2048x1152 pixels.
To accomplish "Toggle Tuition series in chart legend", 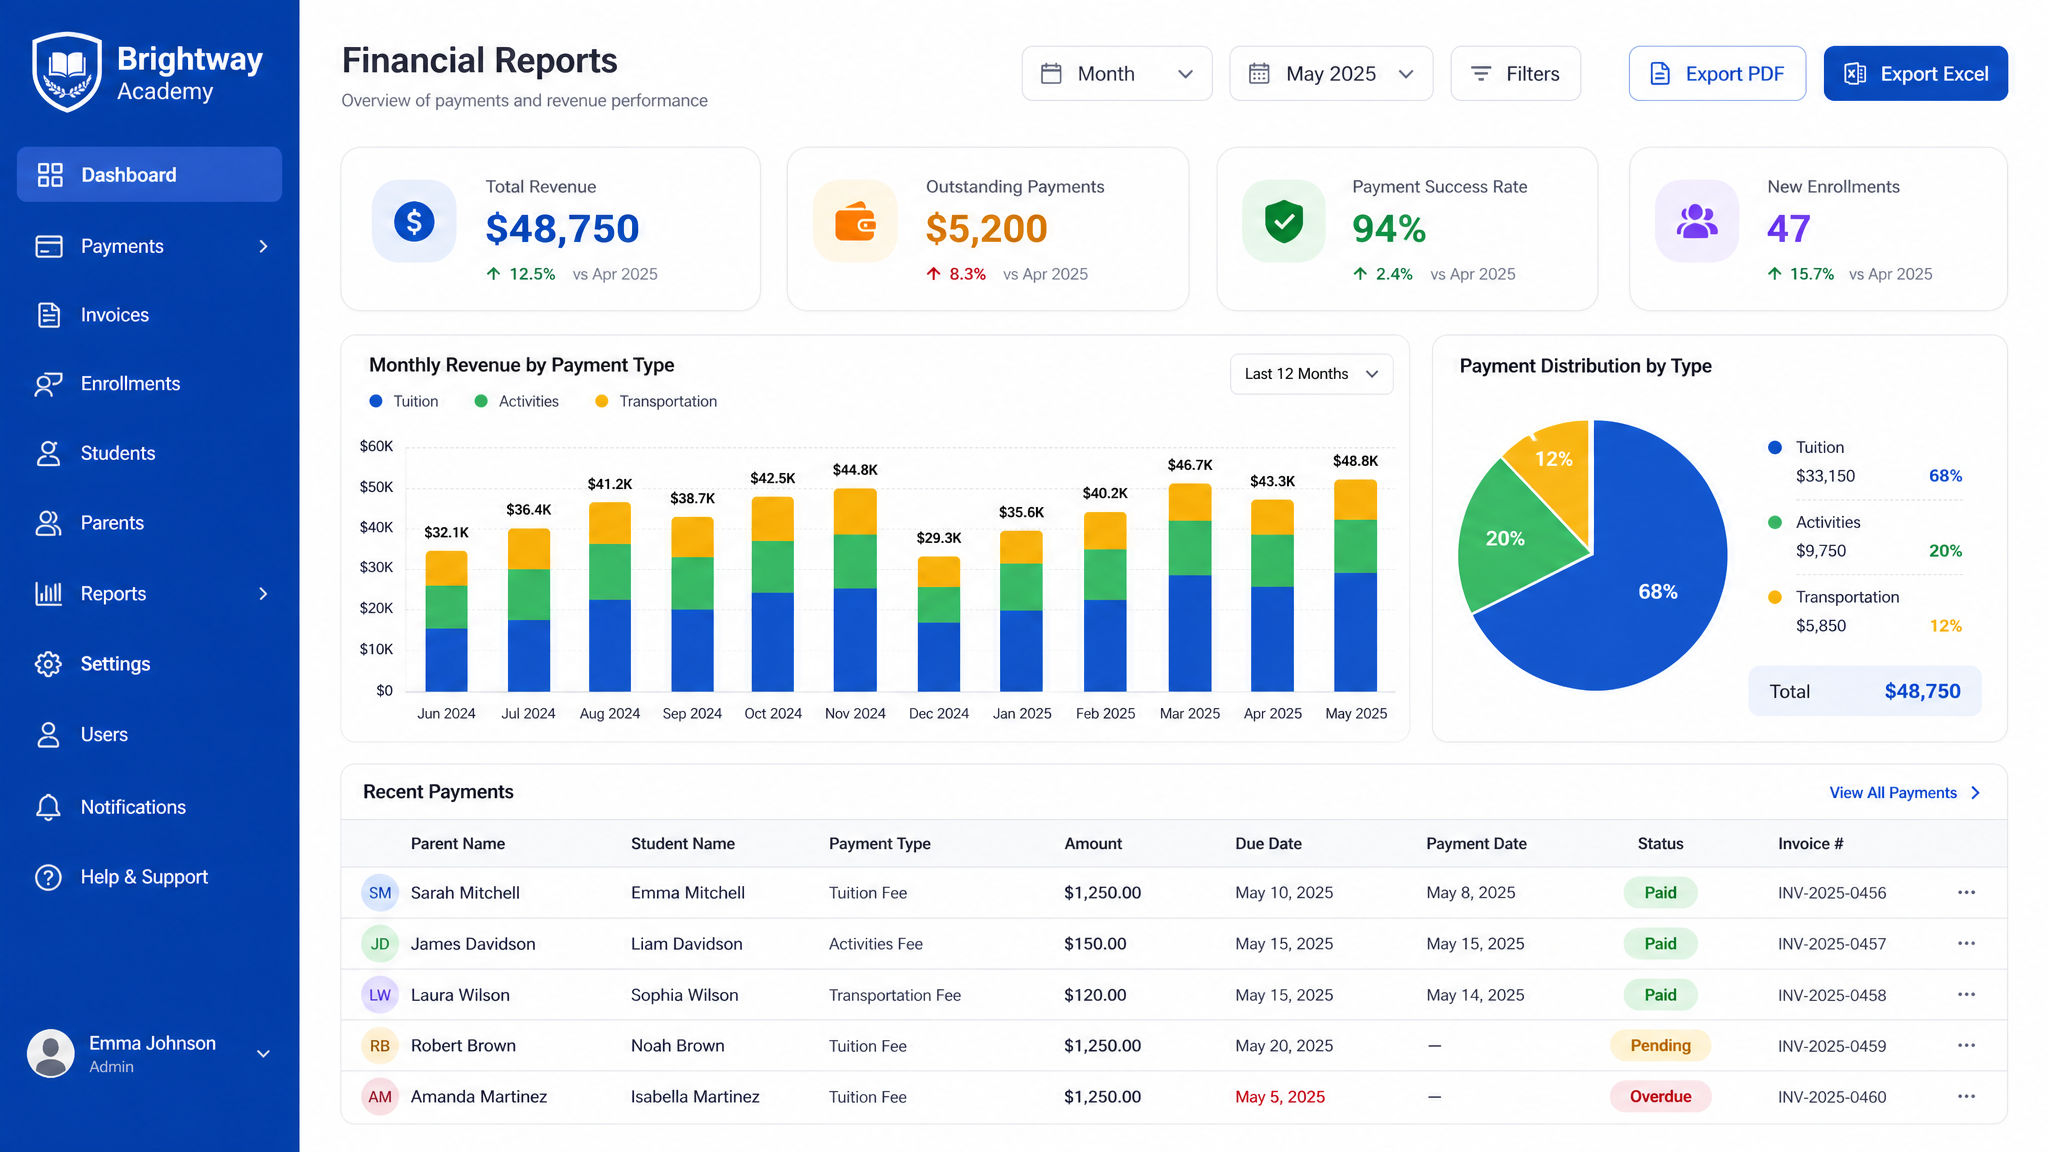I will [404, 401].
